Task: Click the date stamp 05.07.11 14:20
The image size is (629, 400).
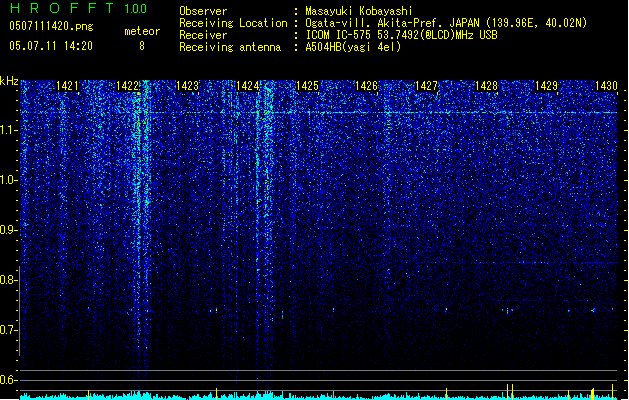Action: click(51, 46)
